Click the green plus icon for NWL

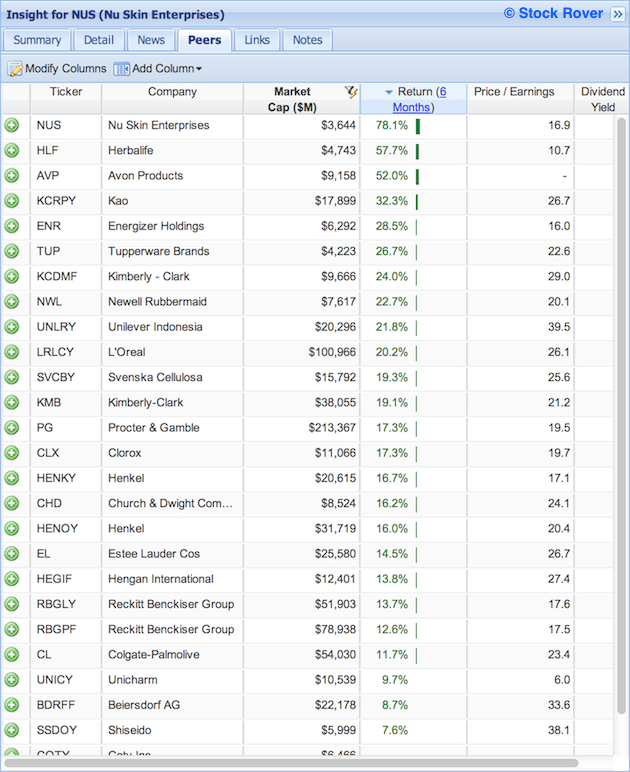11,301
